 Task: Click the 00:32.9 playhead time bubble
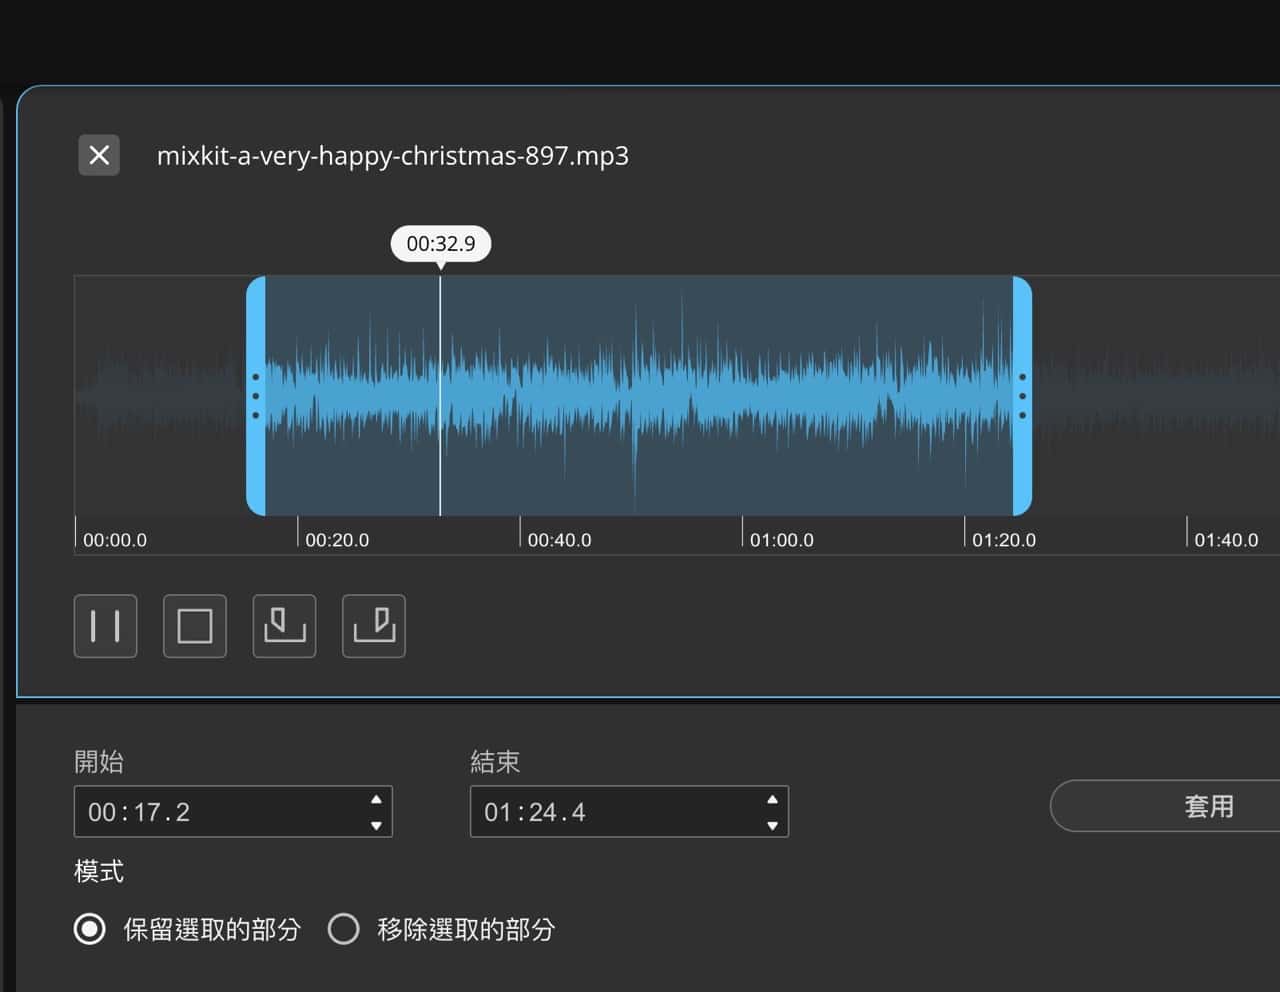click(441, 243)
